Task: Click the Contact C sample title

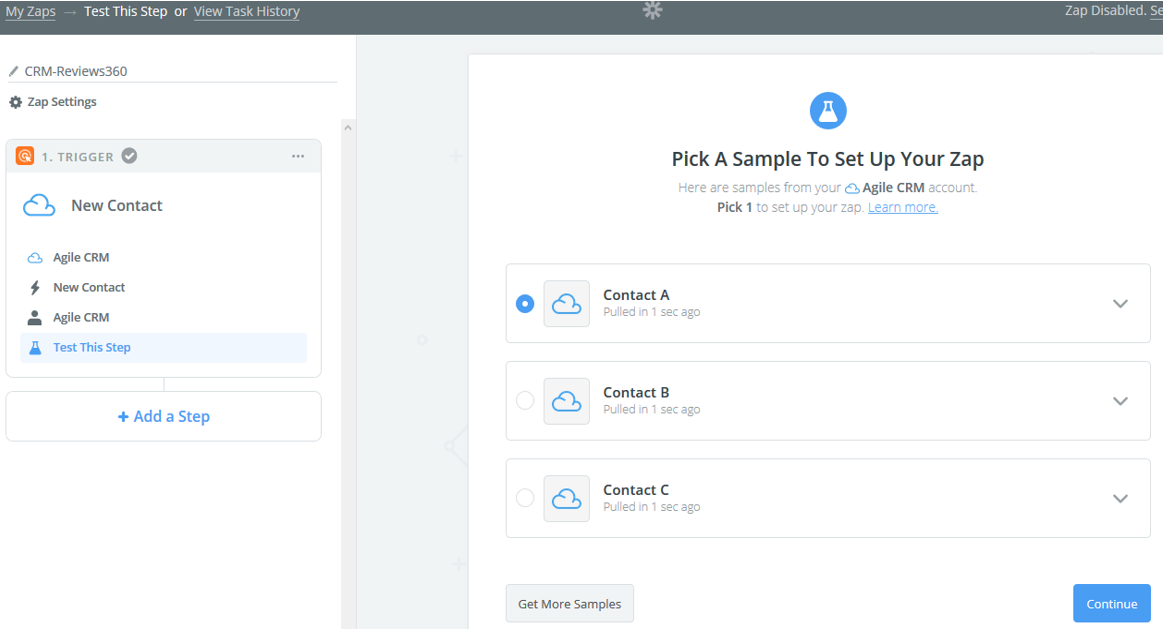Action: 636,490
